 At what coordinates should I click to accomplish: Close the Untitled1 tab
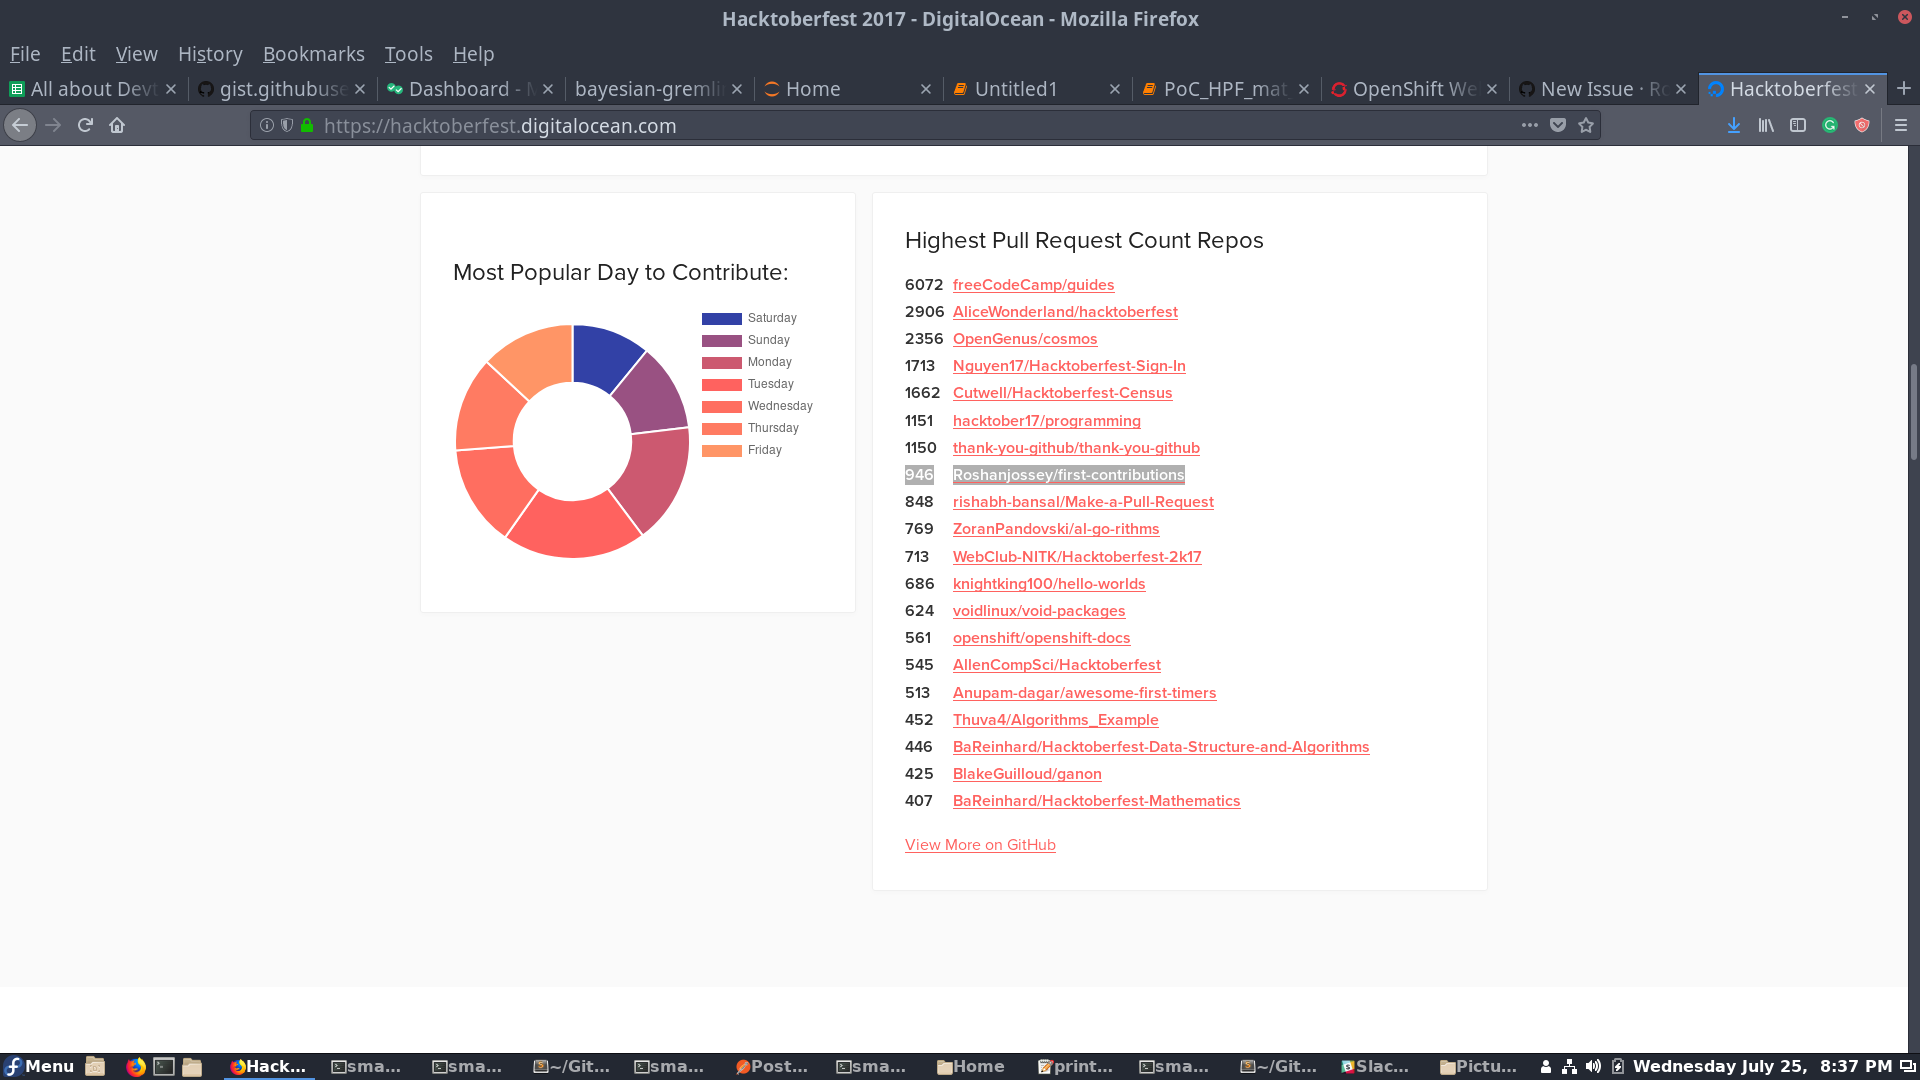(1114, 89)
